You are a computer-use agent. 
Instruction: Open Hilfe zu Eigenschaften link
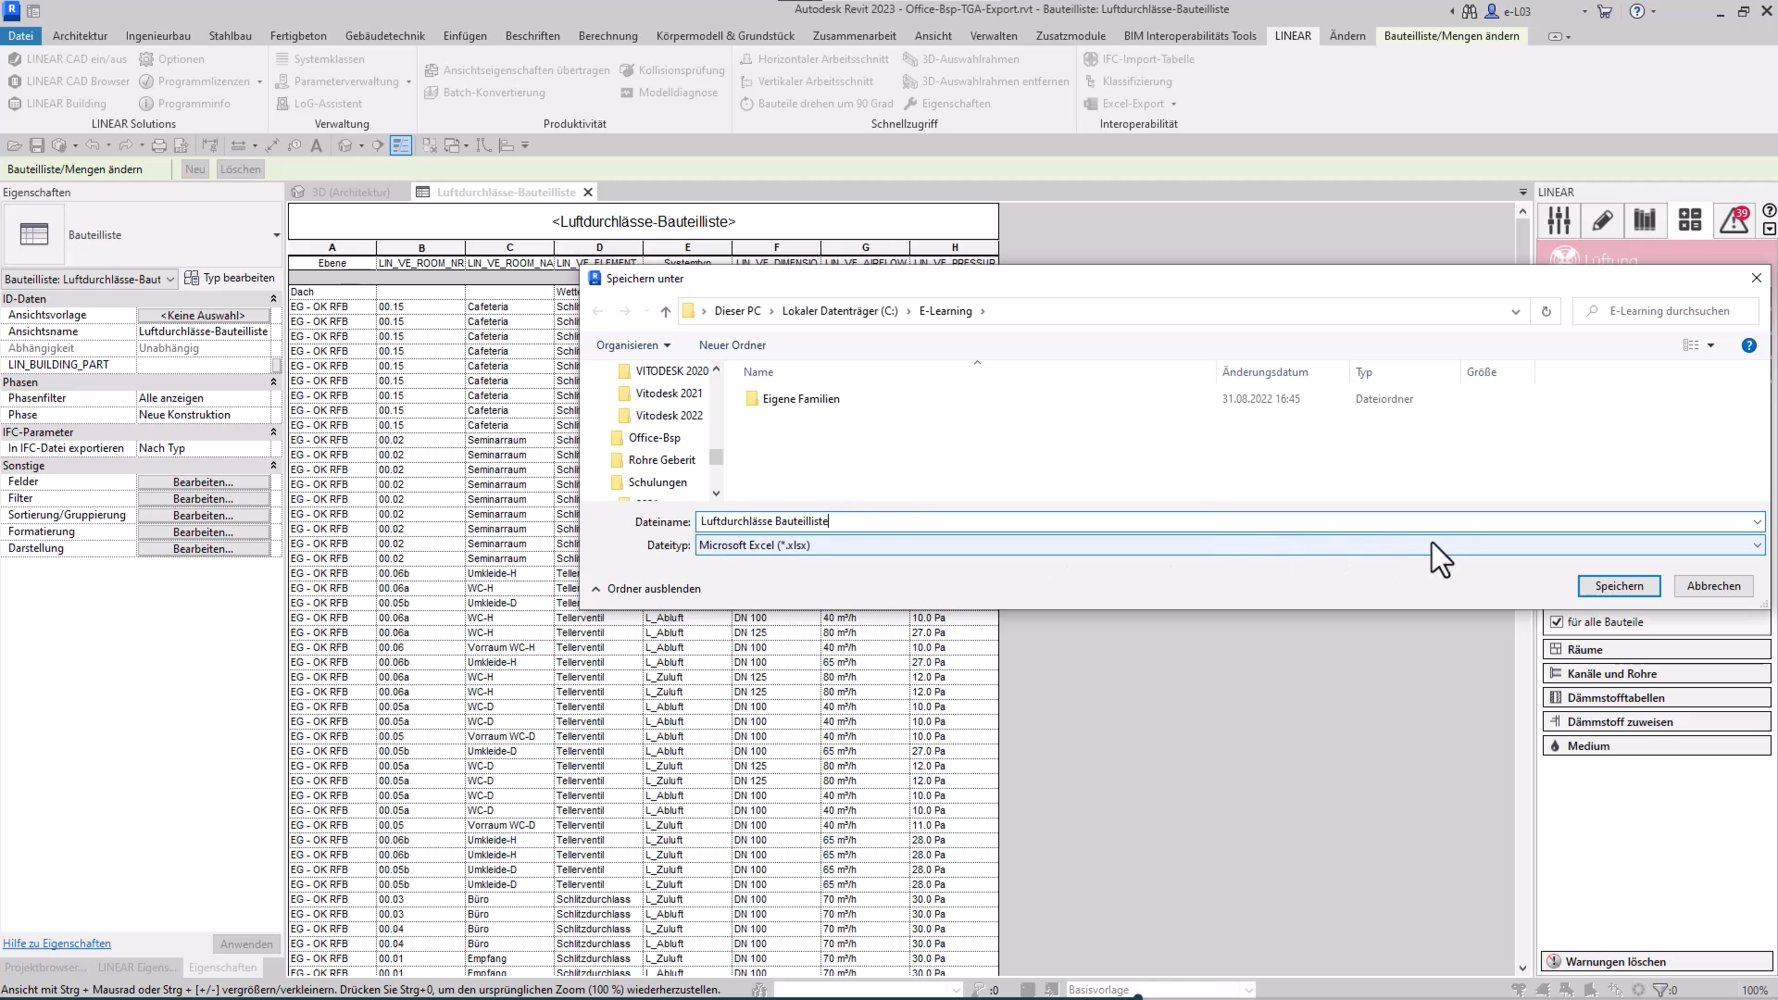(x=57, y=943)
